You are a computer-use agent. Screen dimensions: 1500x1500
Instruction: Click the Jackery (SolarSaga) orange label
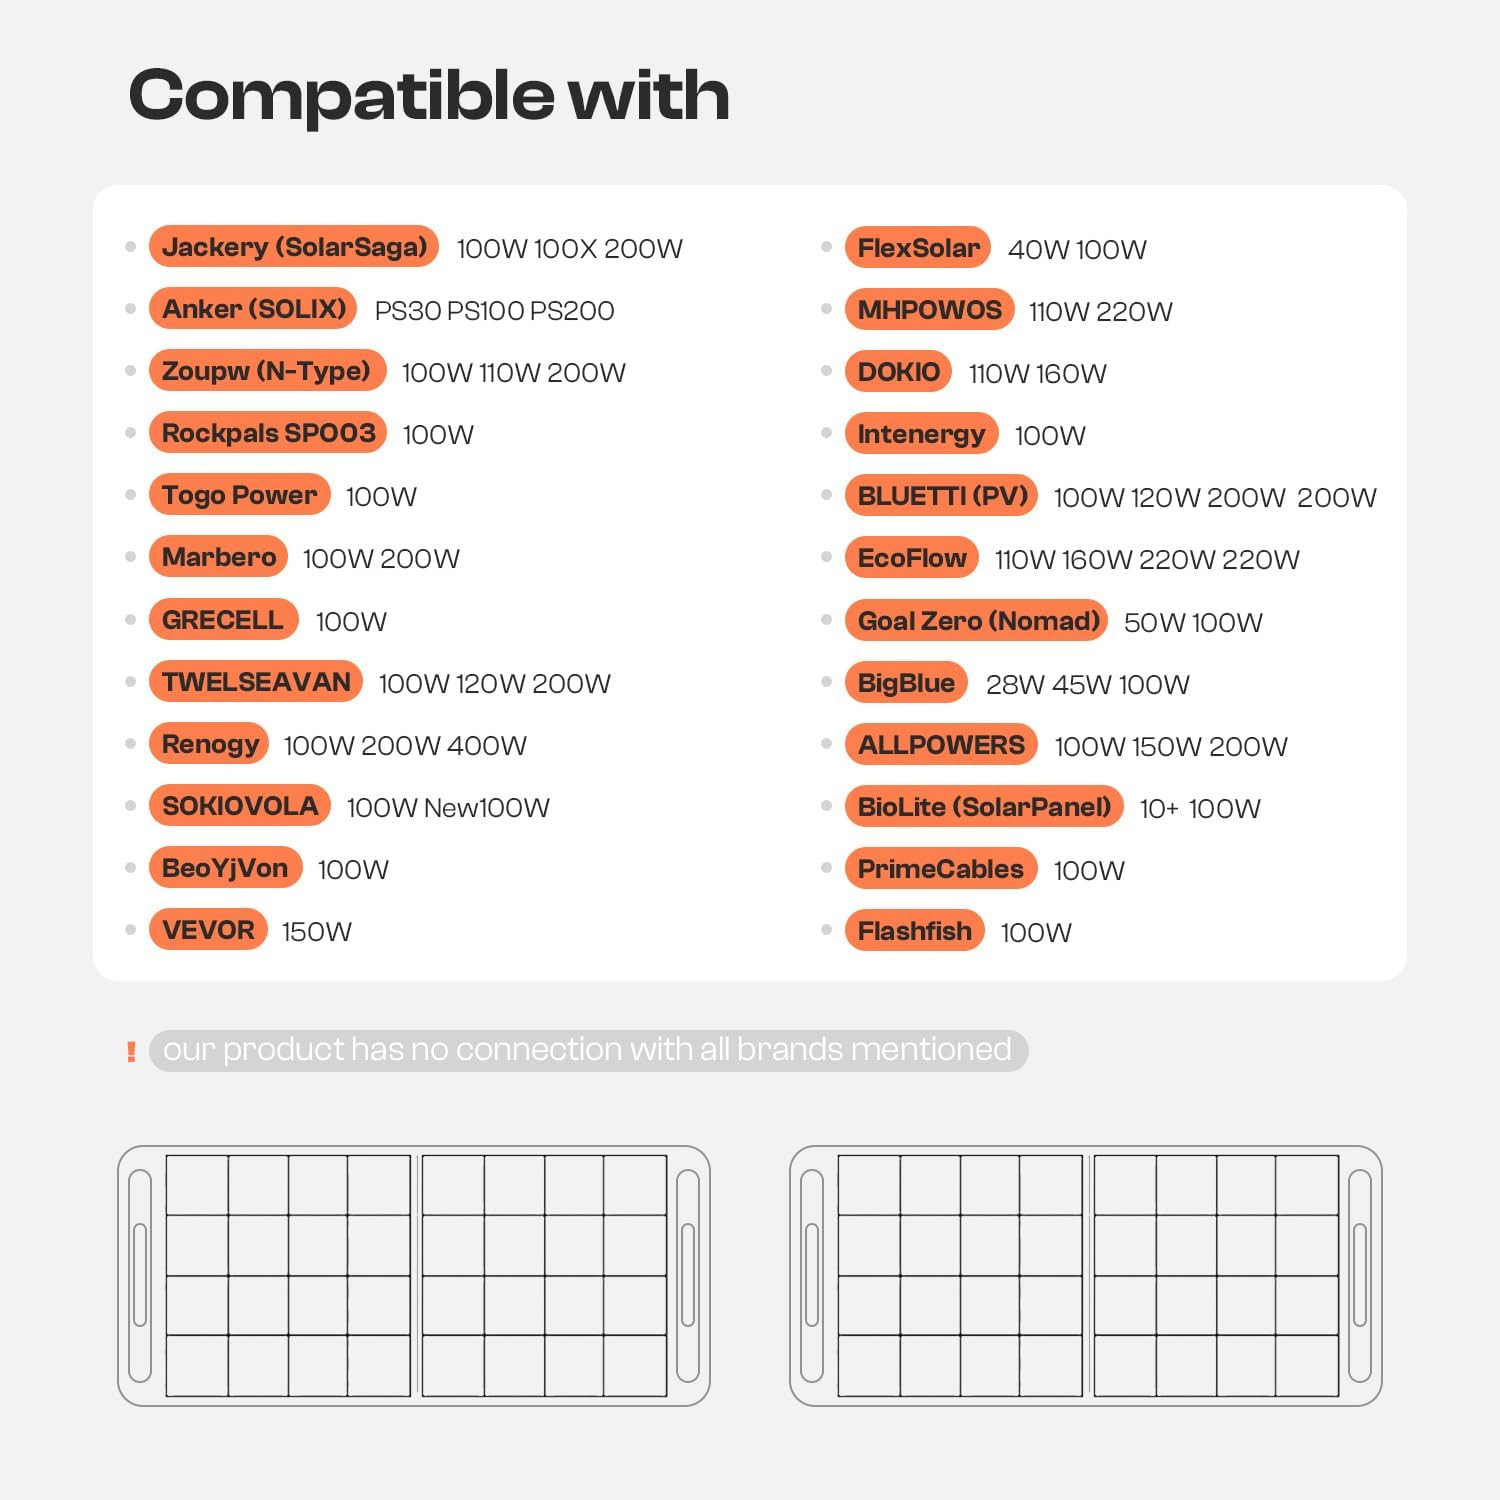[294, 247]
